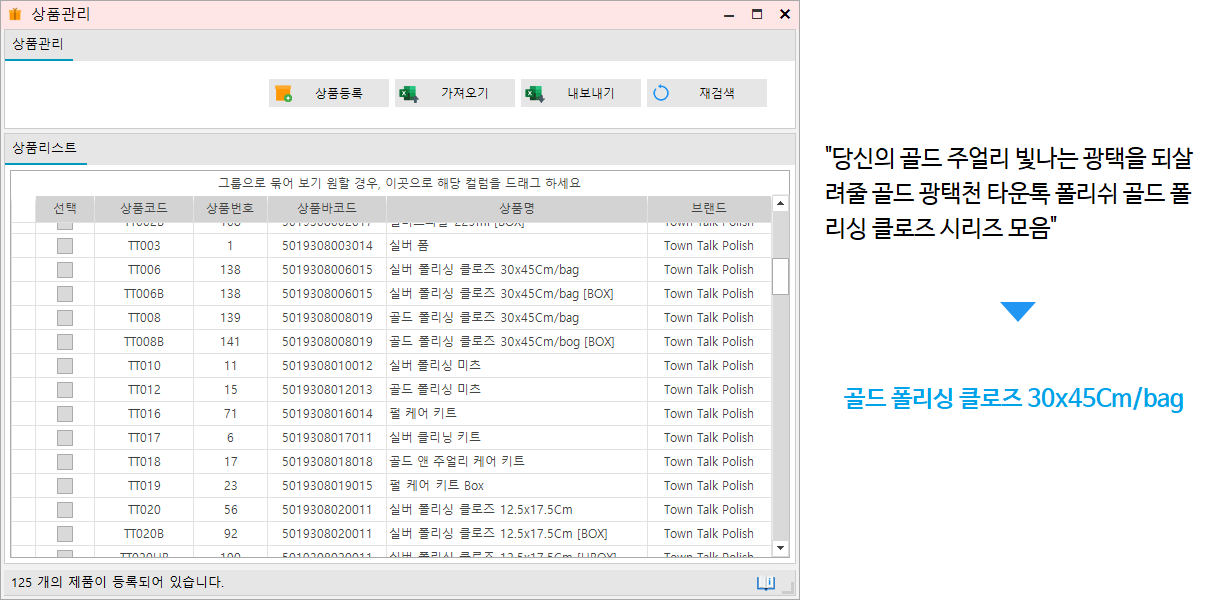Click the orange box icon on 상품등록

(283, 93)
